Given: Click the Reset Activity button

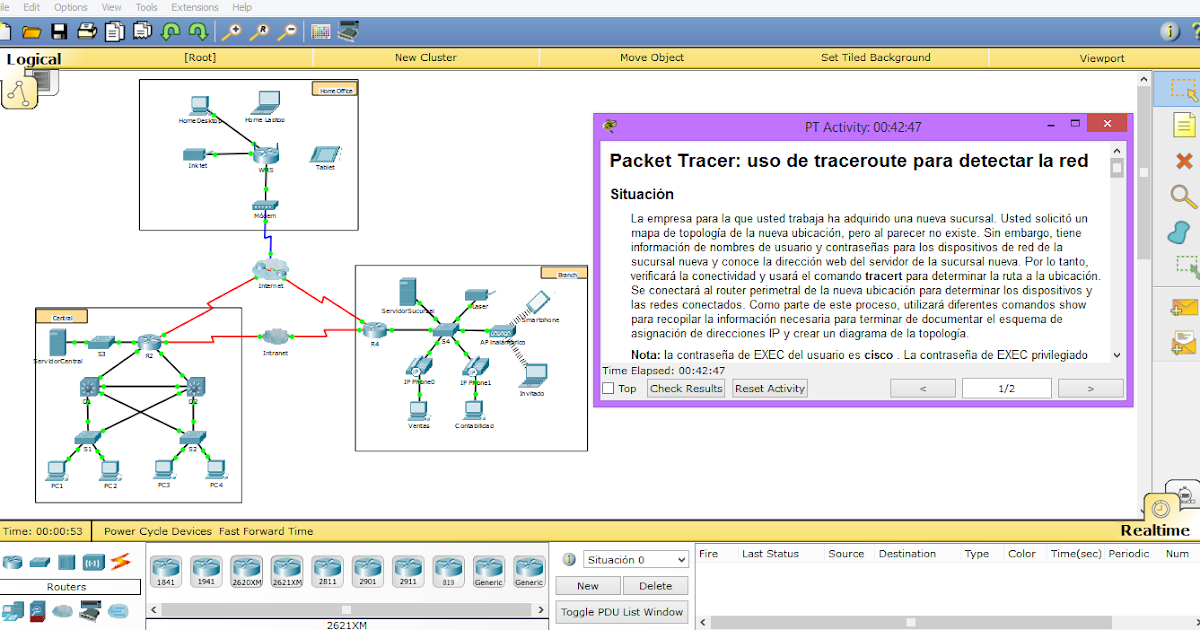Looking at the screenshot, I should (769, 388).
